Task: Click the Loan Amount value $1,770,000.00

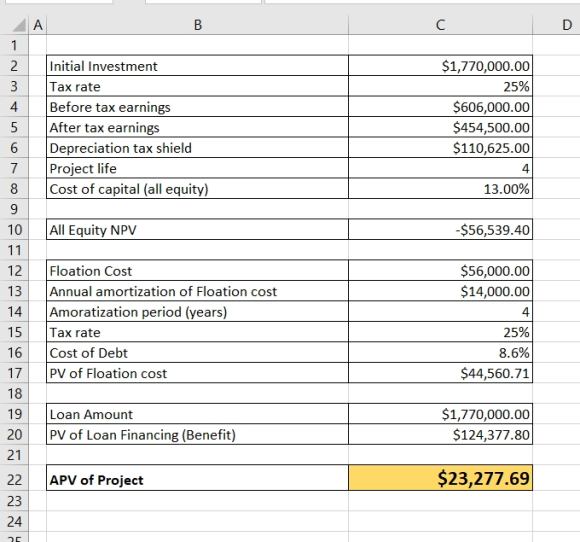Action: [x=440, y=414]
